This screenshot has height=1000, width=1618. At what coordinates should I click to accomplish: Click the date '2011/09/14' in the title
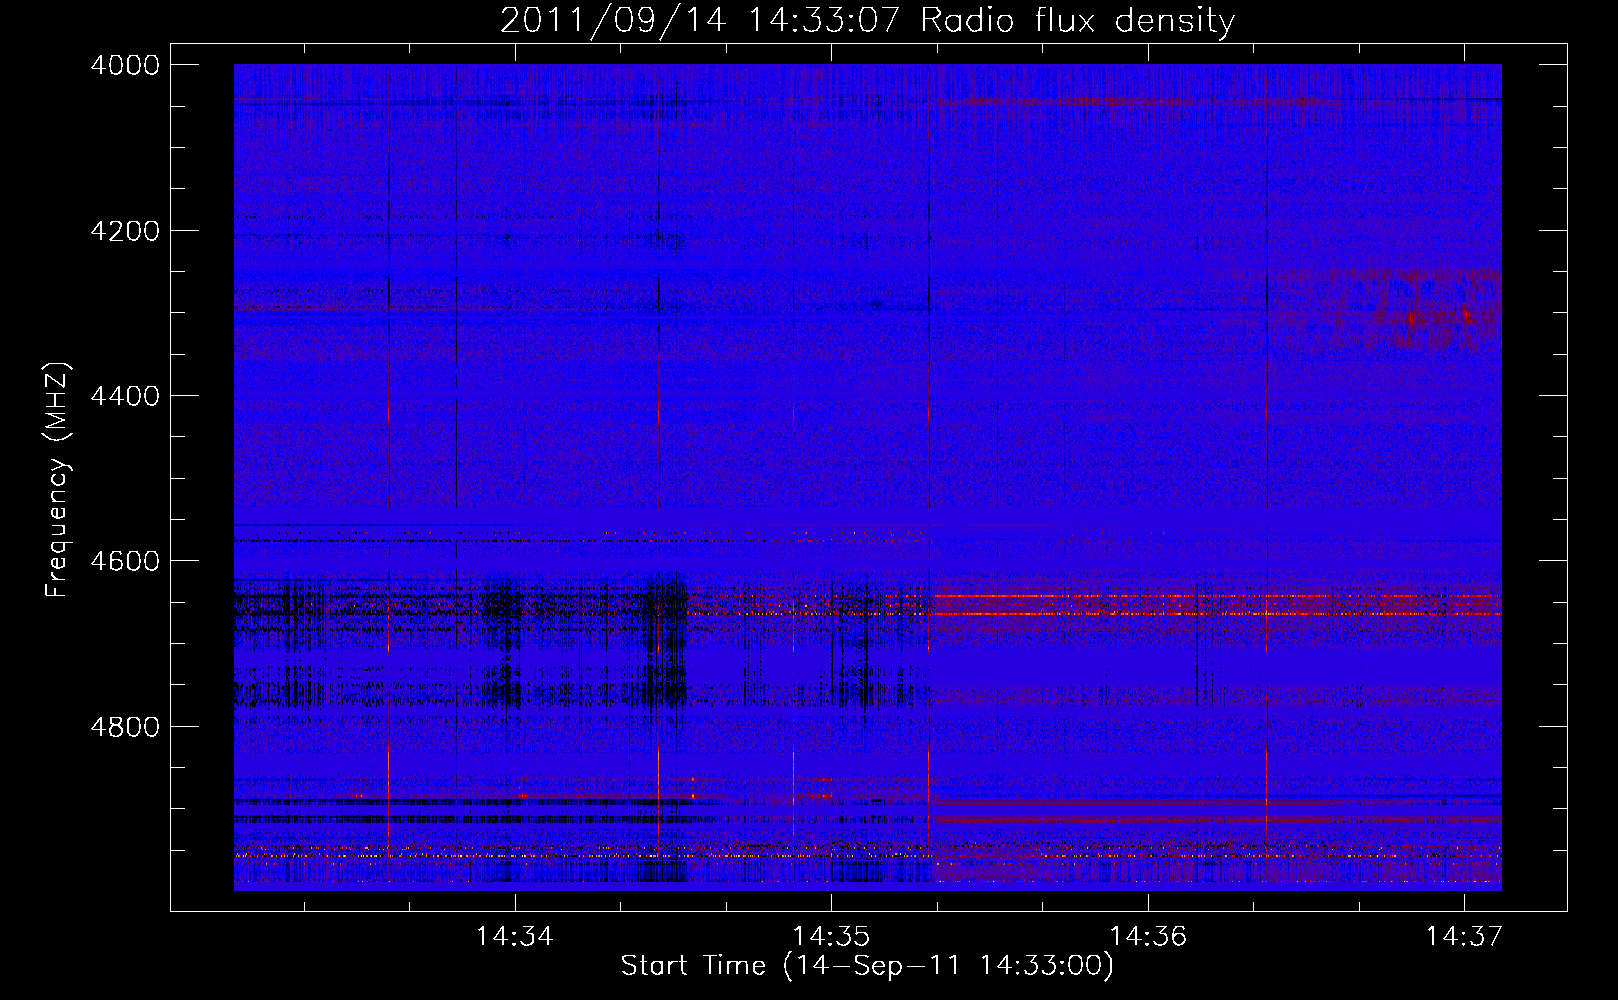point(613,21)
